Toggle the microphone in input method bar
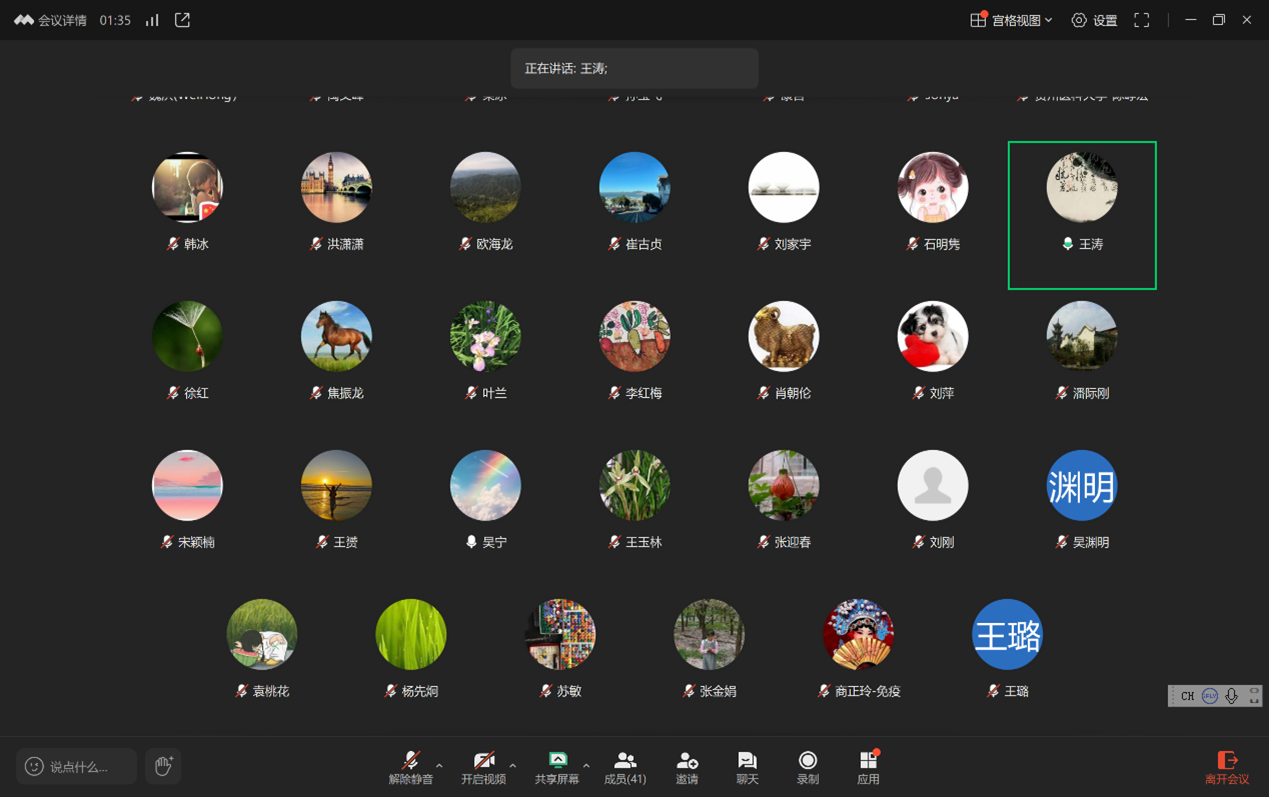The width and height of the screenshot is (1269, 797). pyautogui.click(x=1231, y=696)
